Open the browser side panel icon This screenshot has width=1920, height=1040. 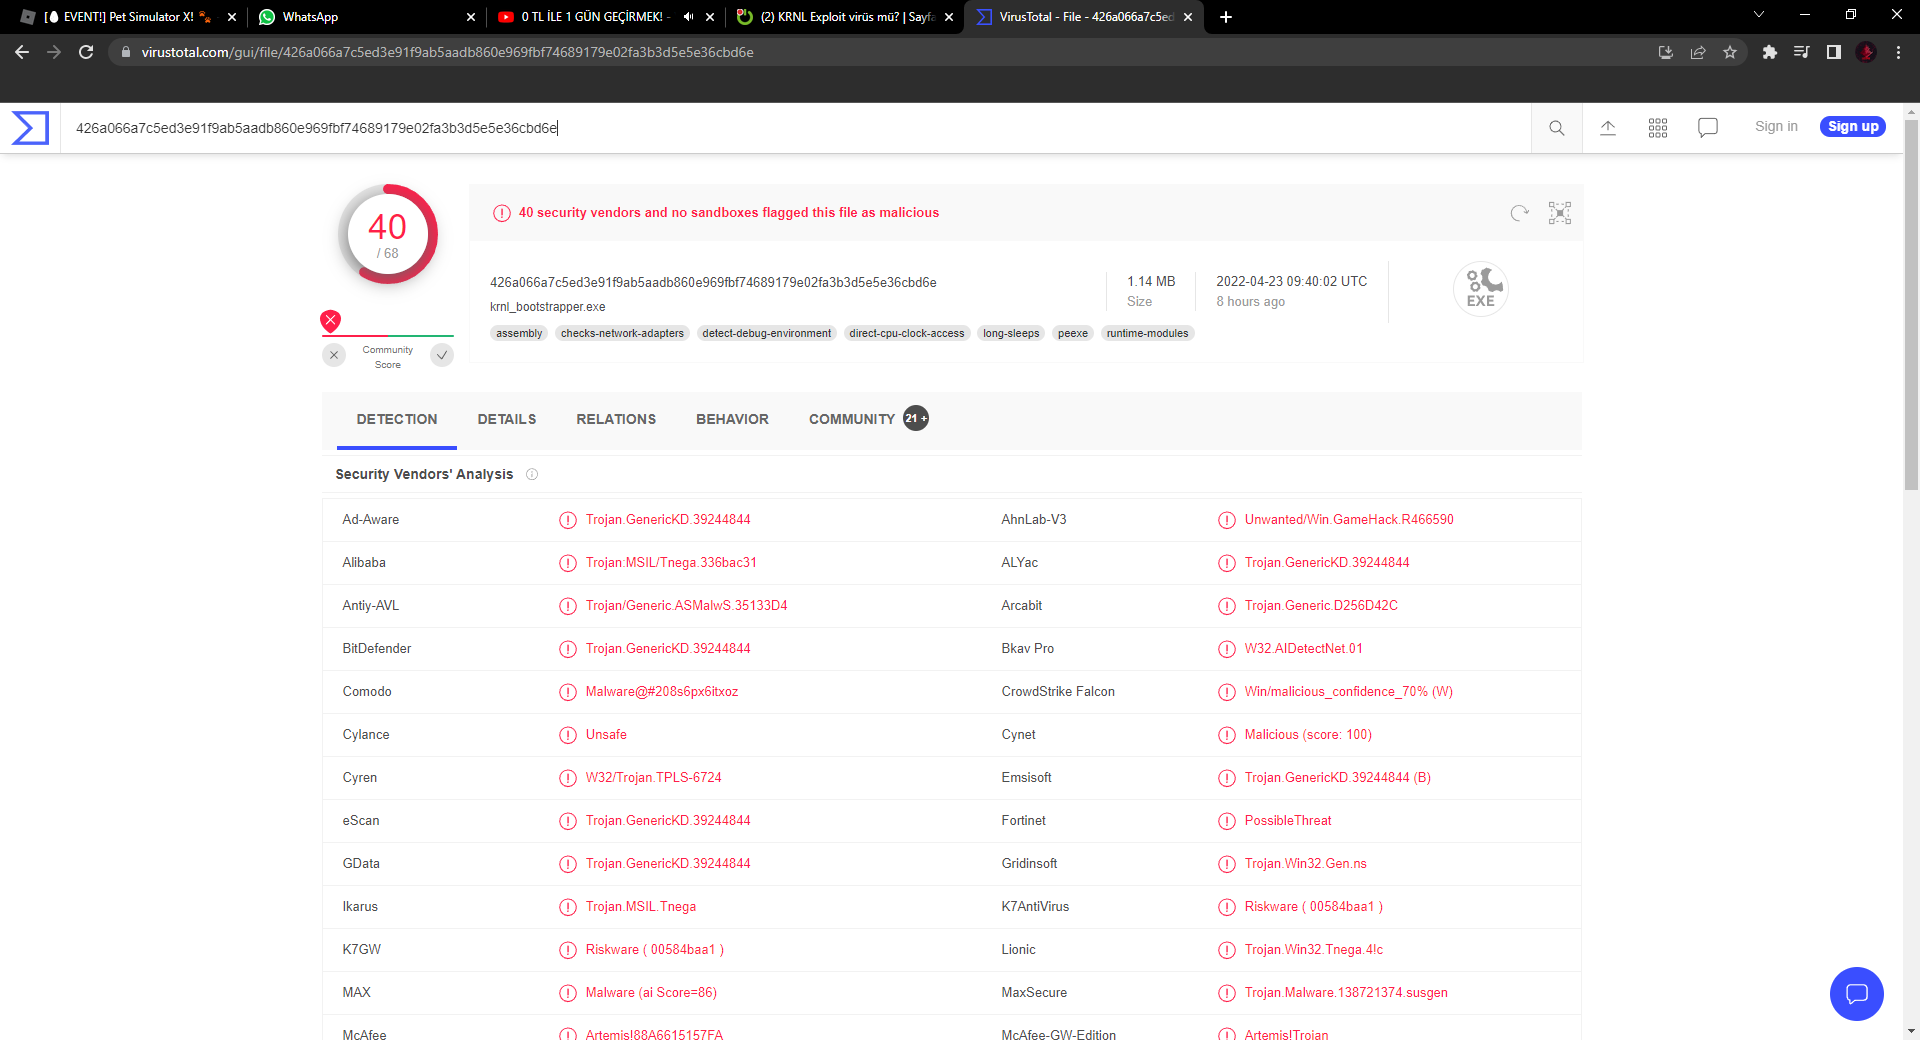point(1834,52)
